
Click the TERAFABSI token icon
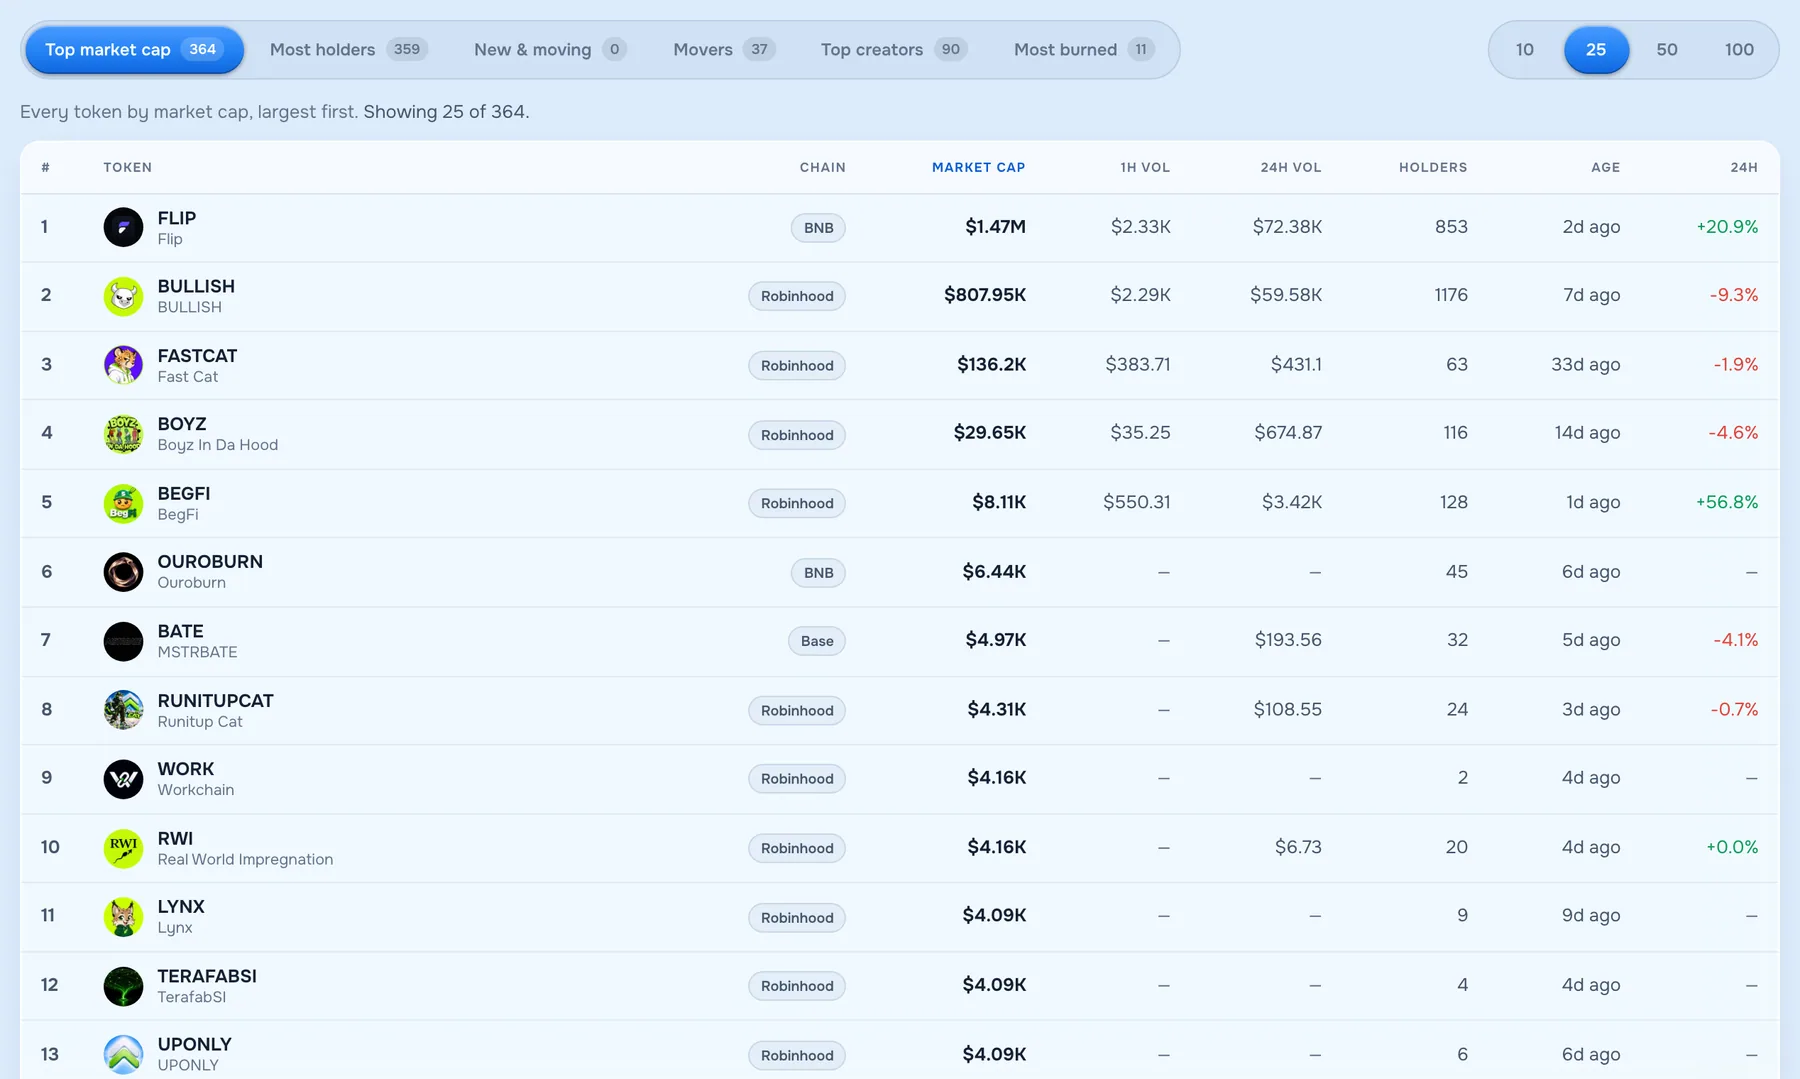tap(123, 986)
